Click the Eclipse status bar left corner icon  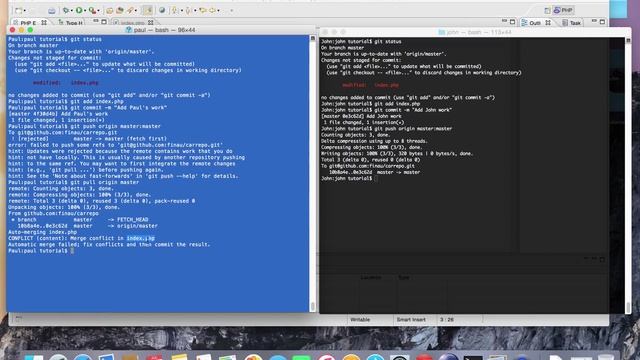point(18,318)
